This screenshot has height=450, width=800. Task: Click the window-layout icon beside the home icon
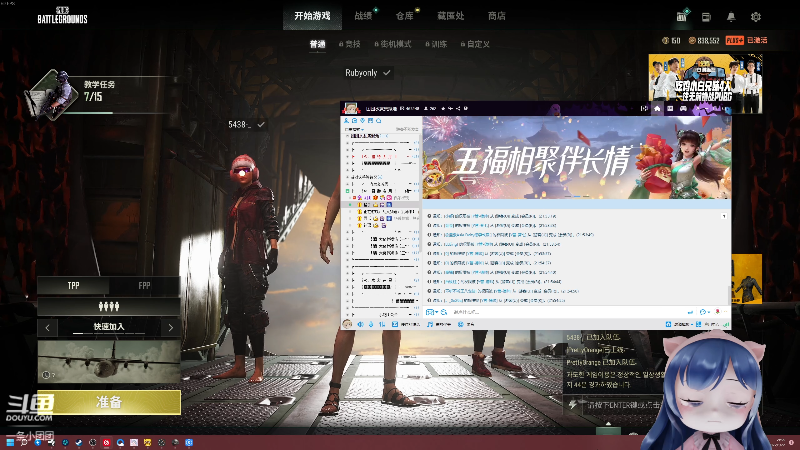point(670,108)
